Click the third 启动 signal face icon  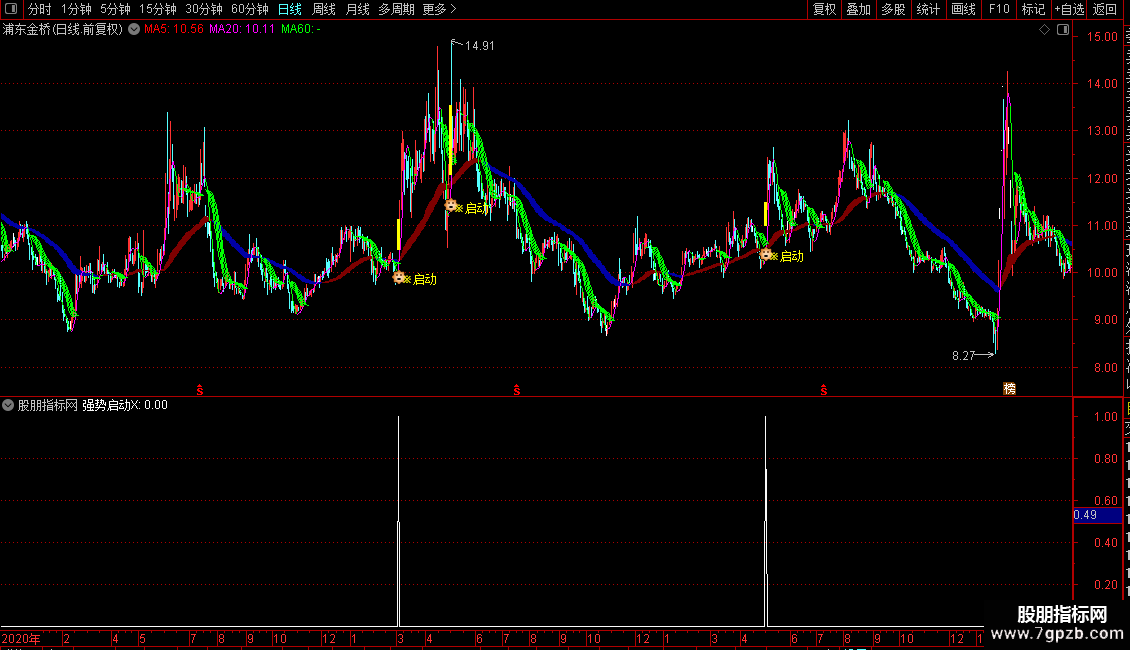[766, 254]
